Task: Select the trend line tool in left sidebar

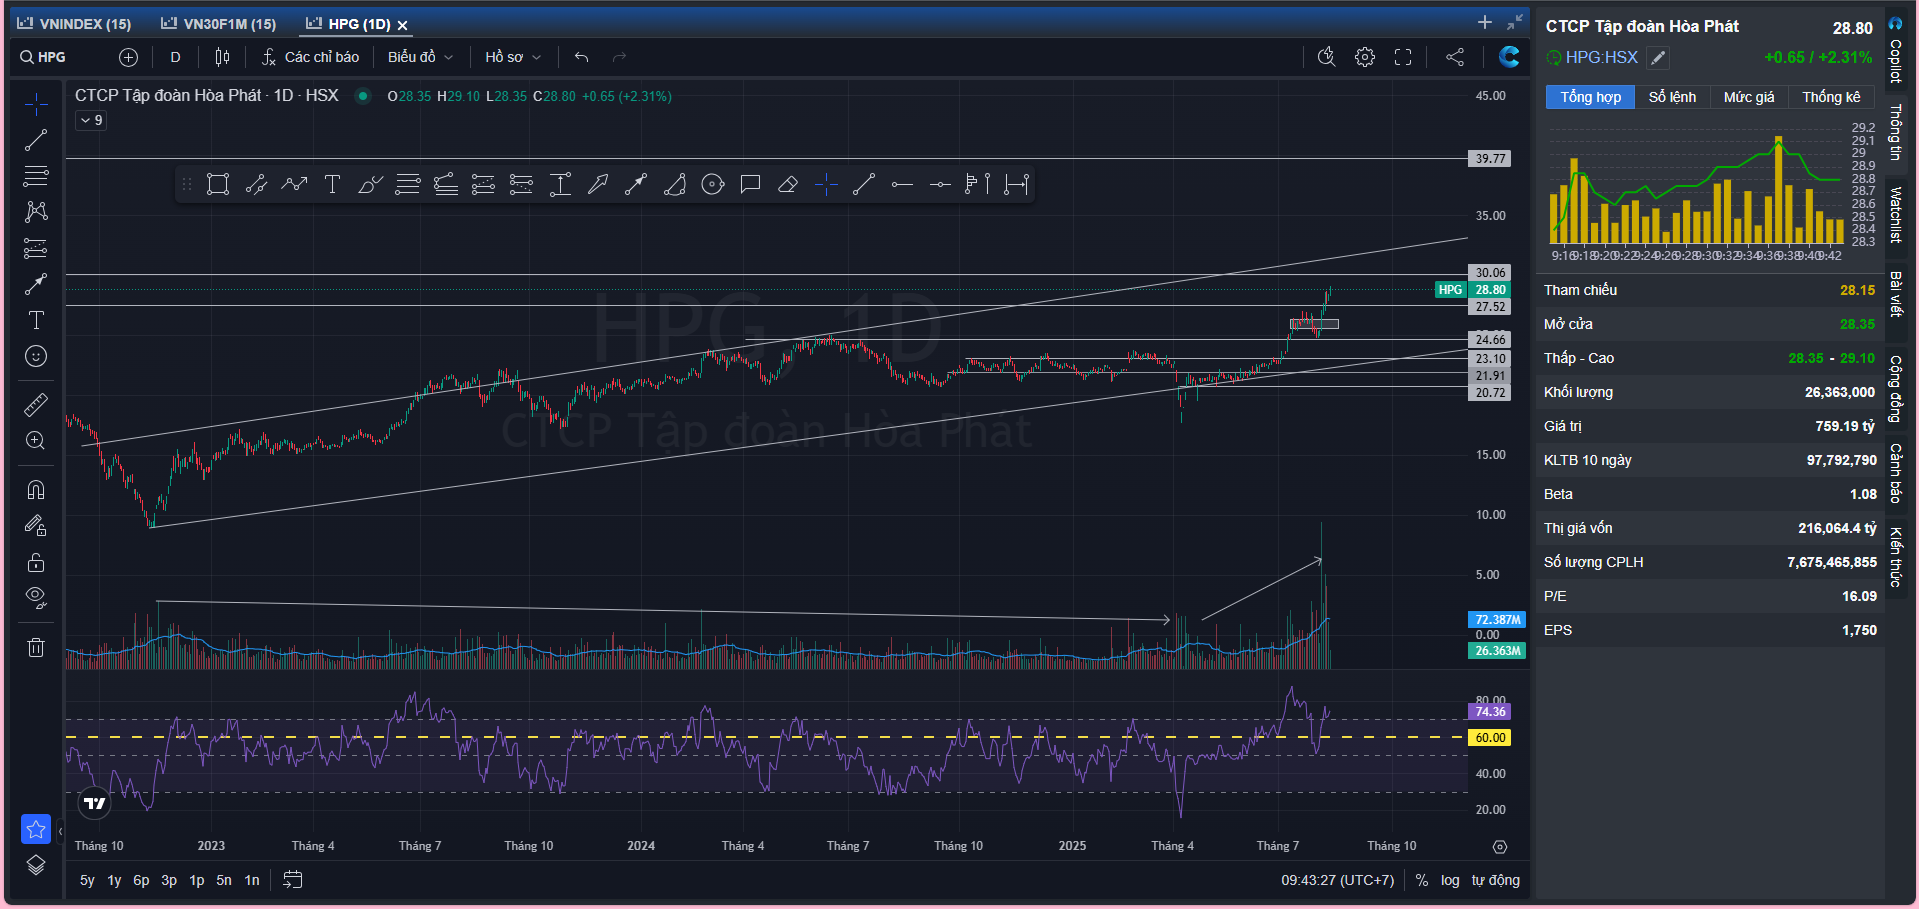Action: 36,141
